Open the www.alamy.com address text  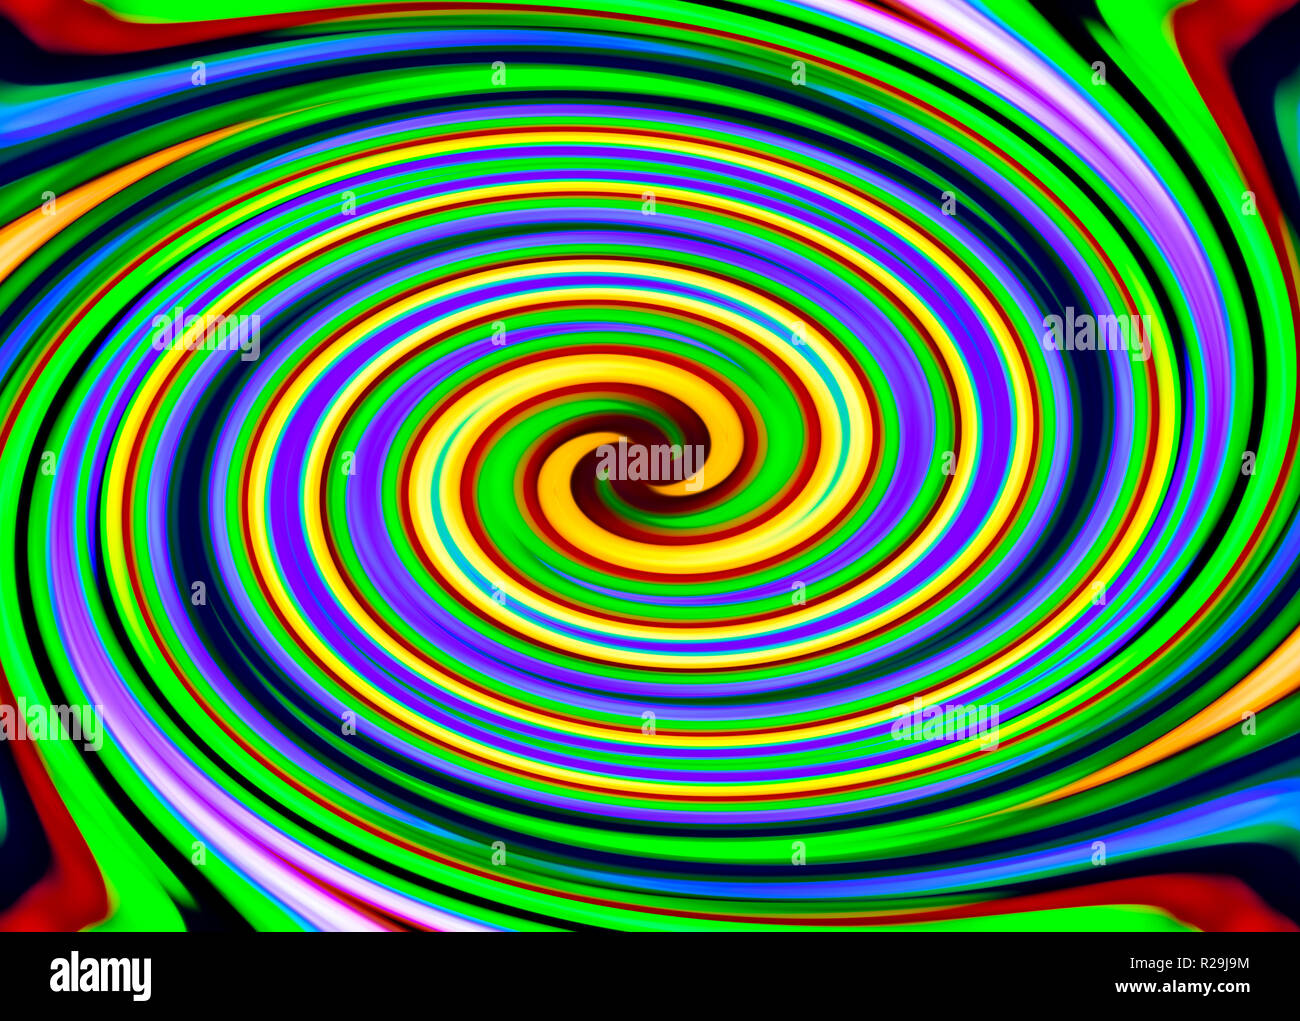pos(1183,988)
